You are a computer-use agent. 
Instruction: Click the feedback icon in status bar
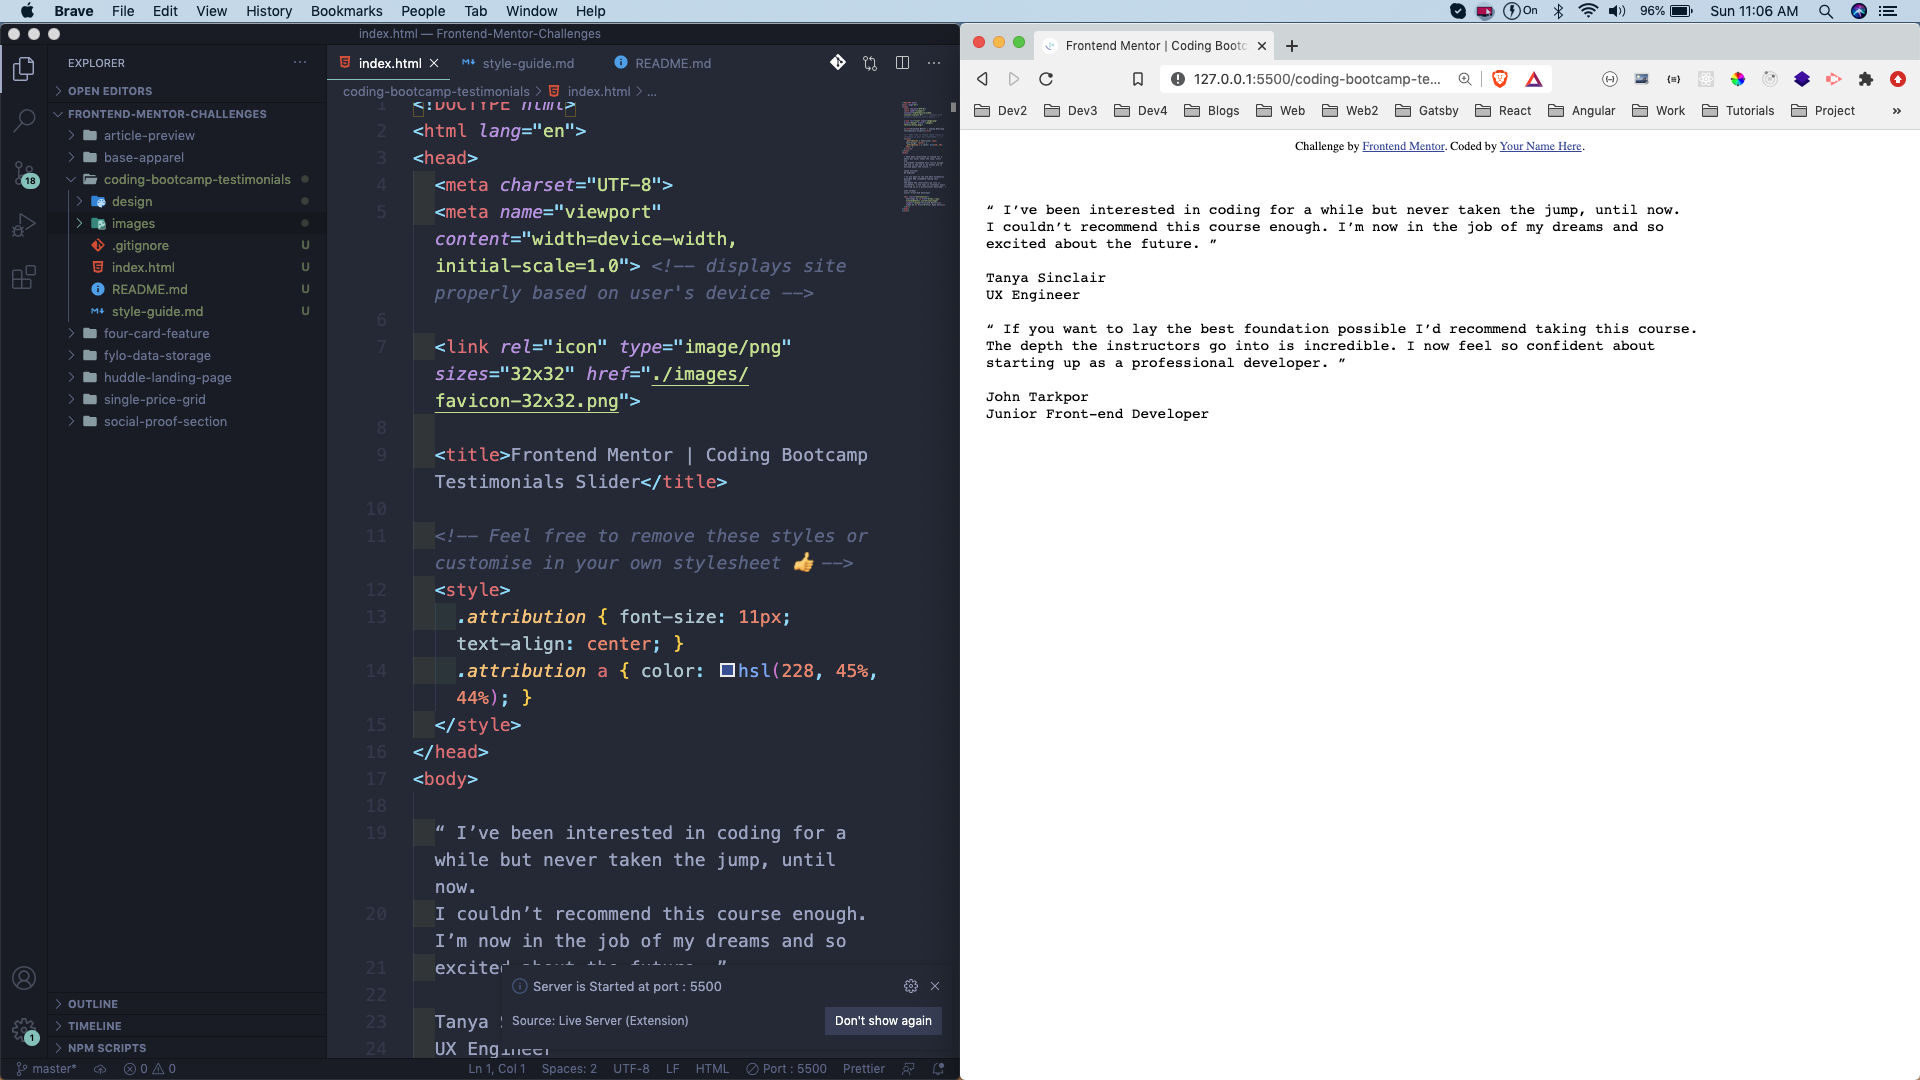click(x=908, y=1069)
